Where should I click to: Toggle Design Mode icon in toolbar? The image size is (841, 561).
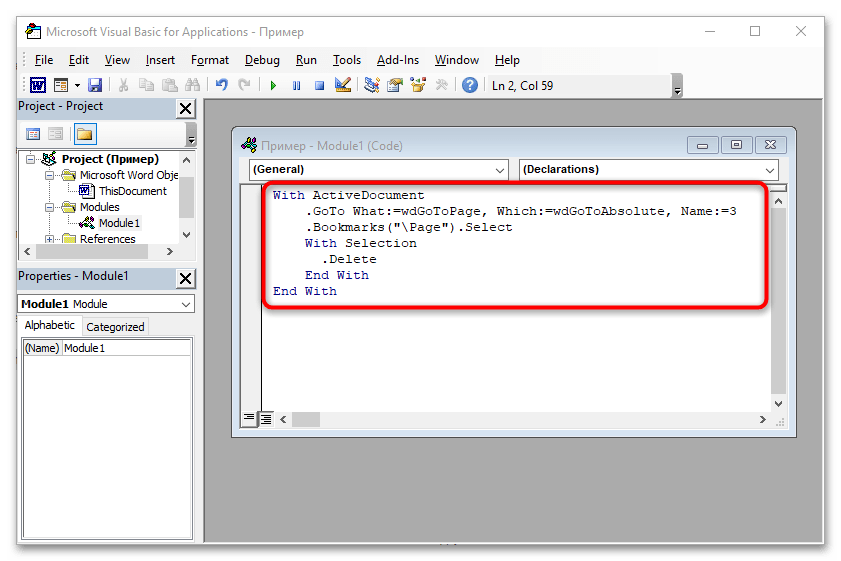(x=343, y=86)
